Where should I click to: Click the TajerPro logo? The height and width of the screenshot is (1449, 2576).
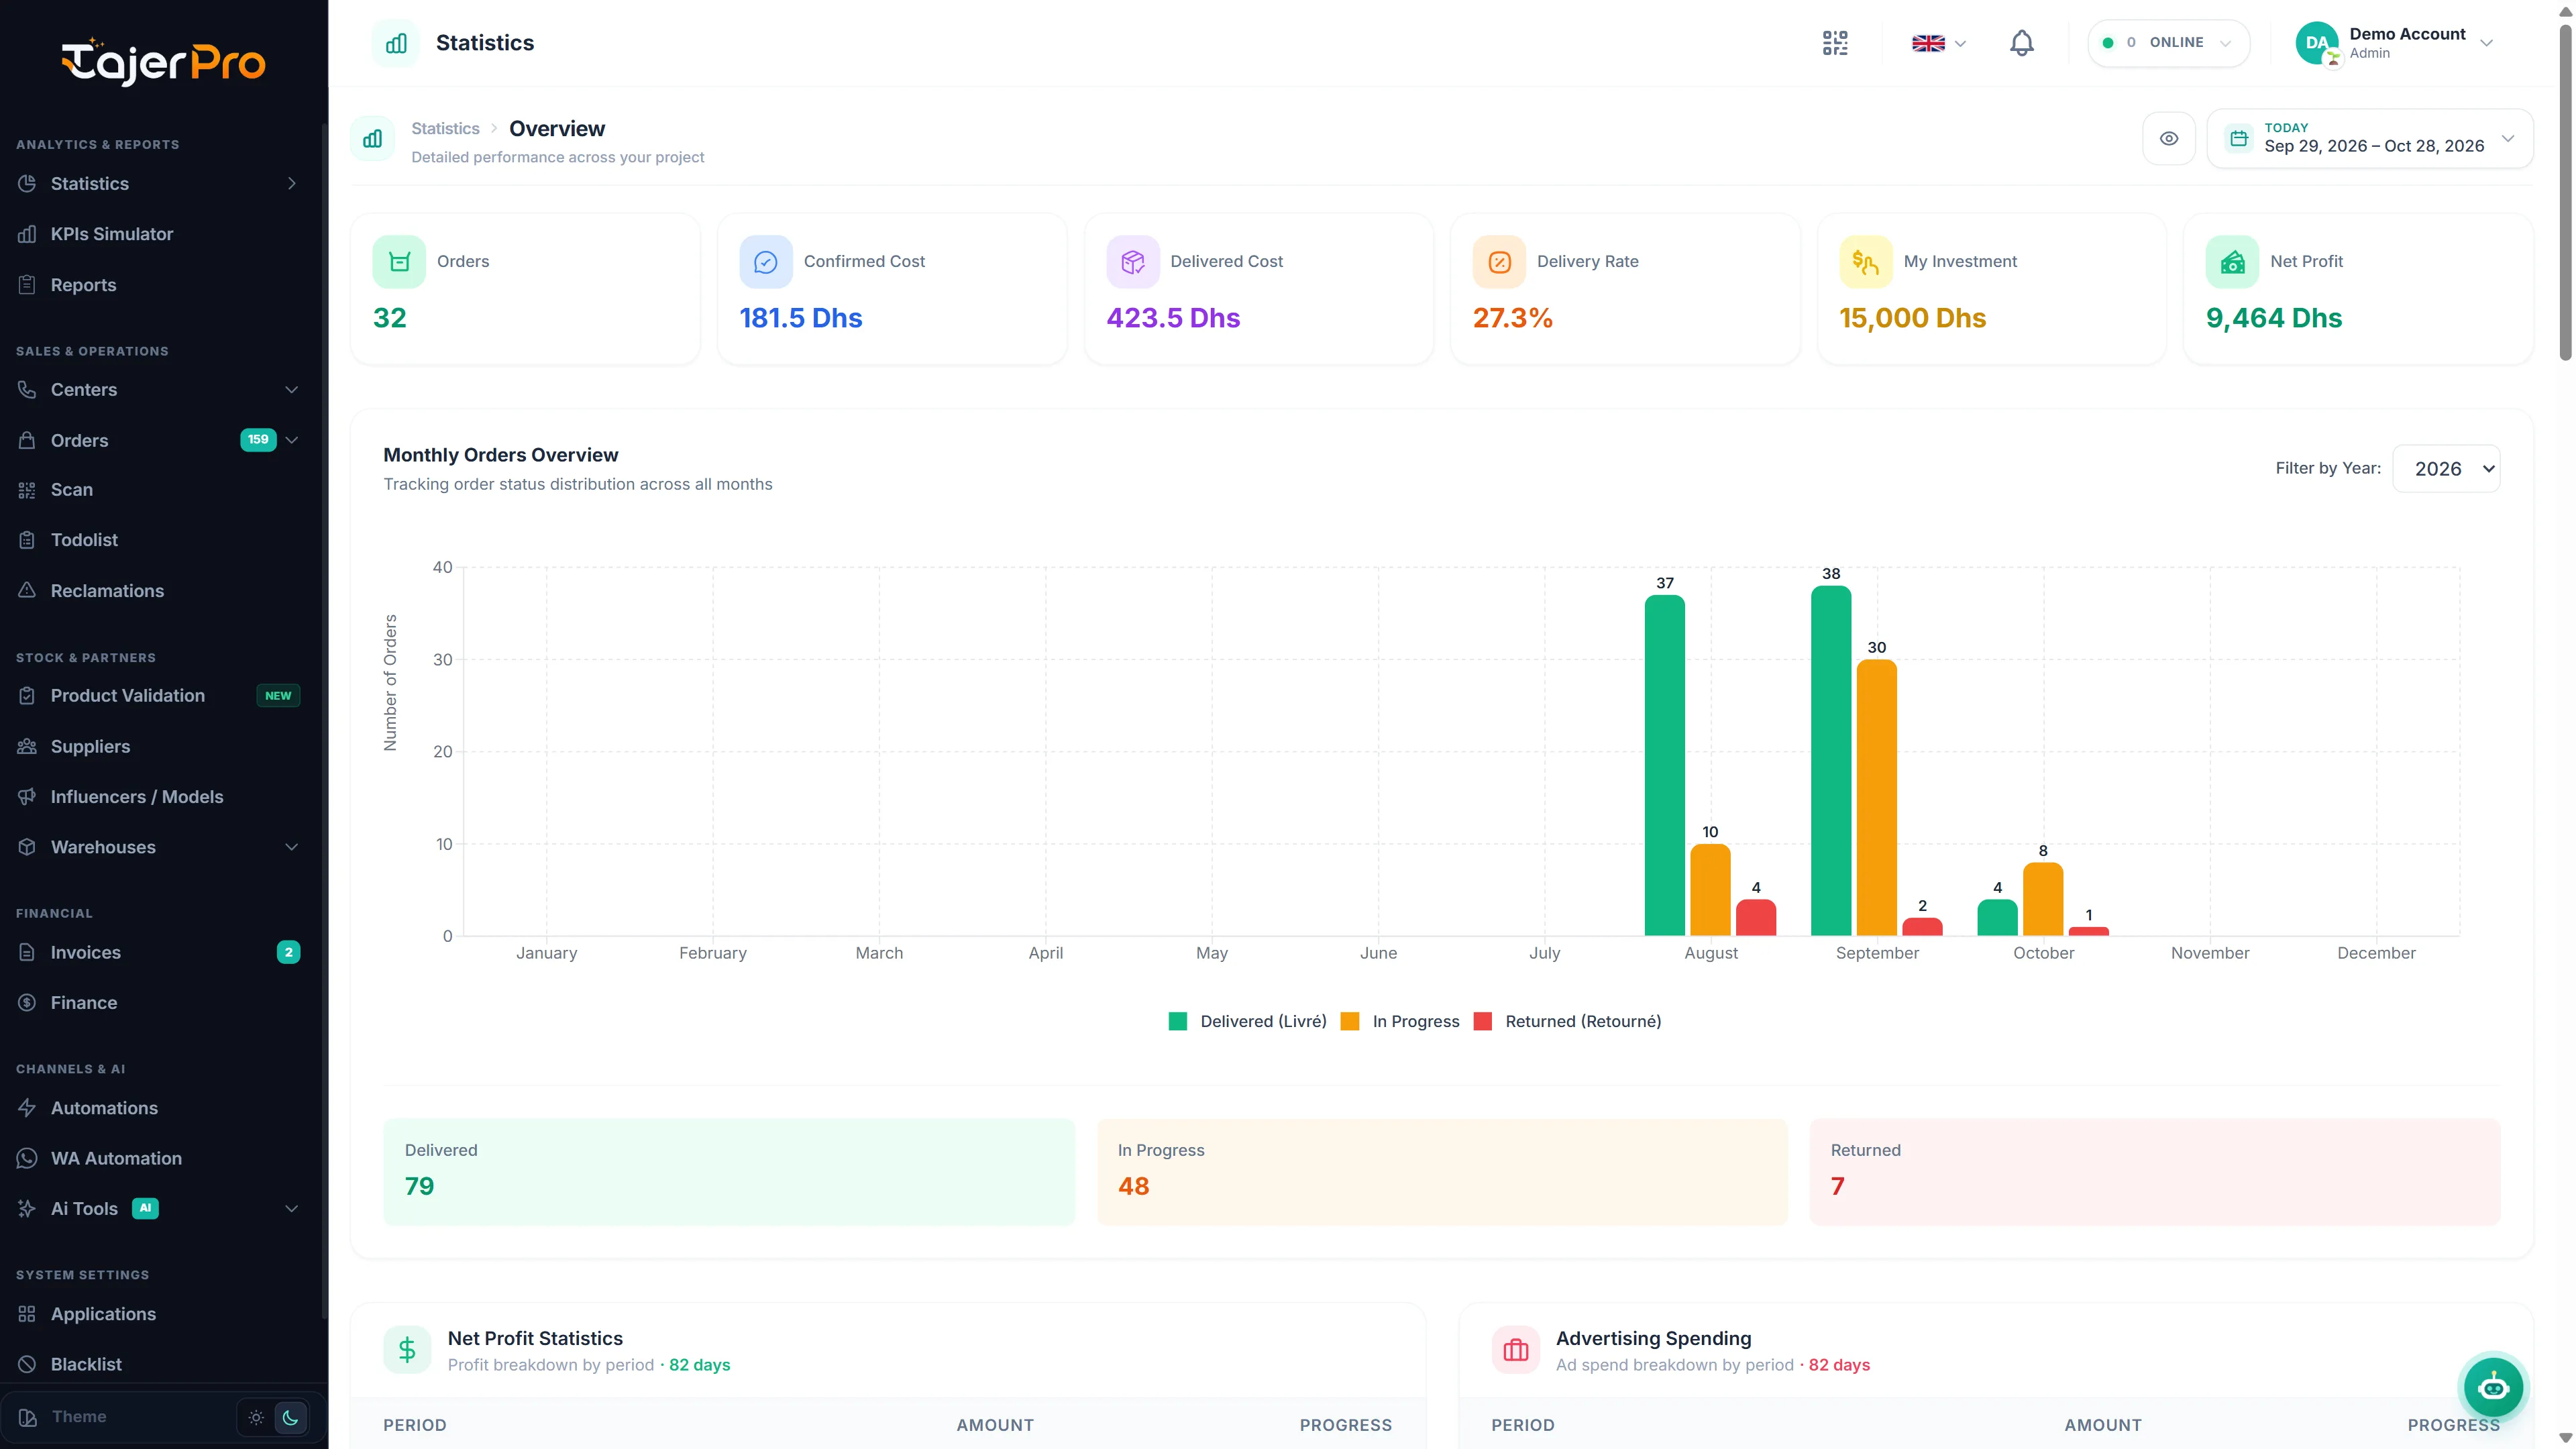click(163, 62)
